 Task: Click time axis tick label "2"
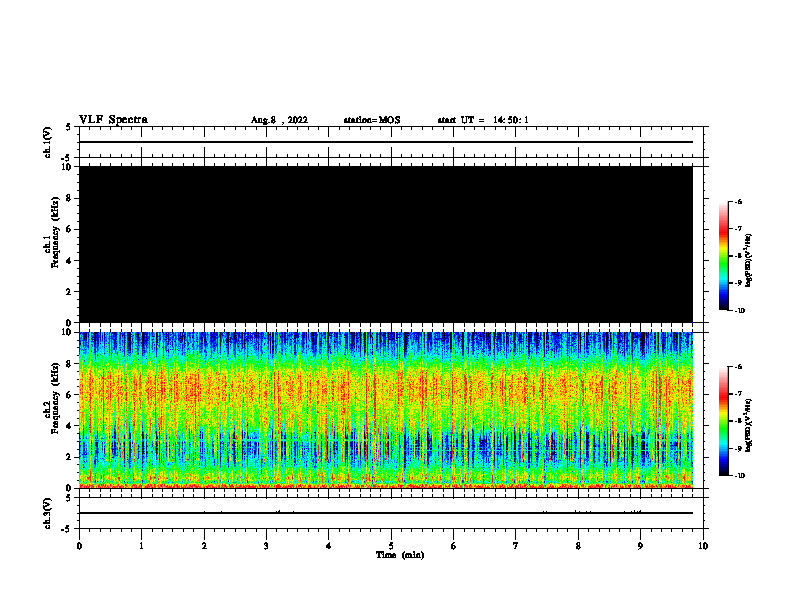click(204, 546)
